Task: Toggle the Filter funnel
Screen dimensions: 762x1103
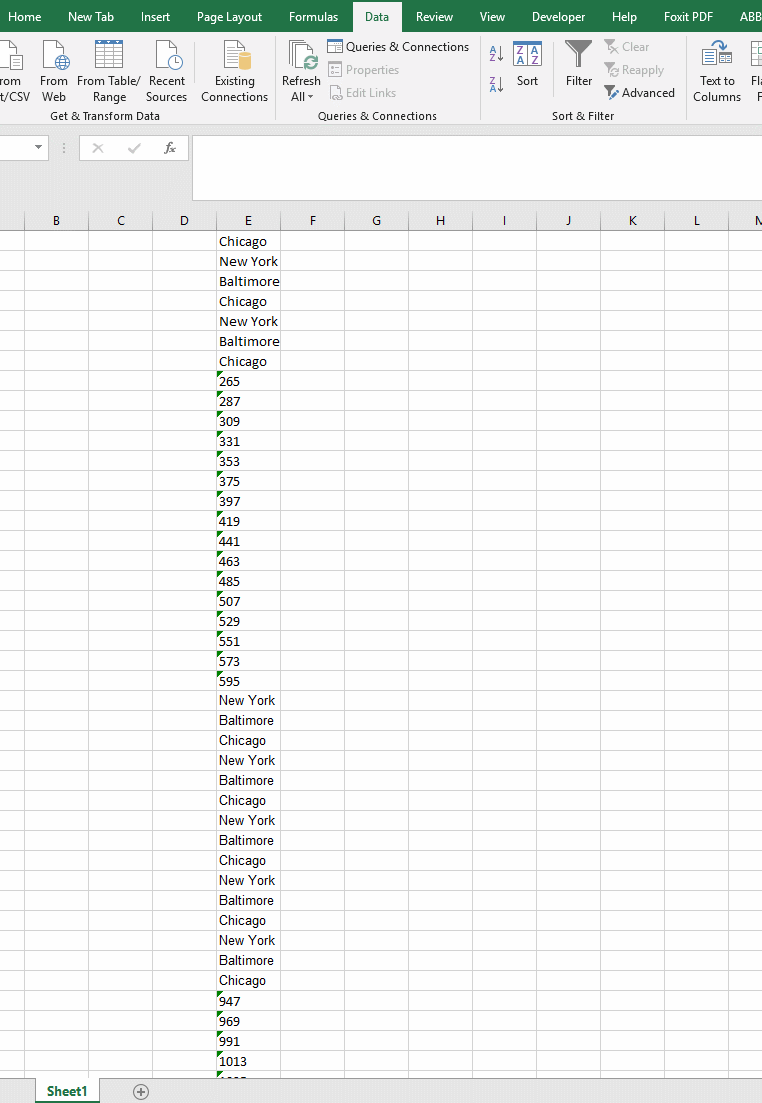Action: click(578, 64)
